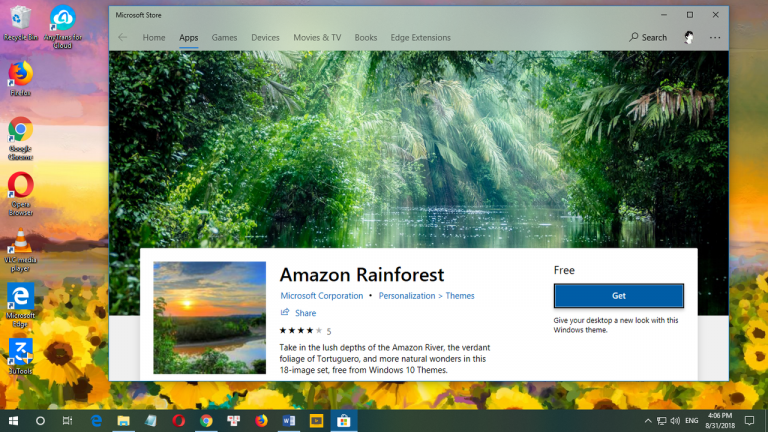This screenshot has width=768, height=432.
Task: Open the Microsoft Corporation publisher link
Action: (322, 295)
